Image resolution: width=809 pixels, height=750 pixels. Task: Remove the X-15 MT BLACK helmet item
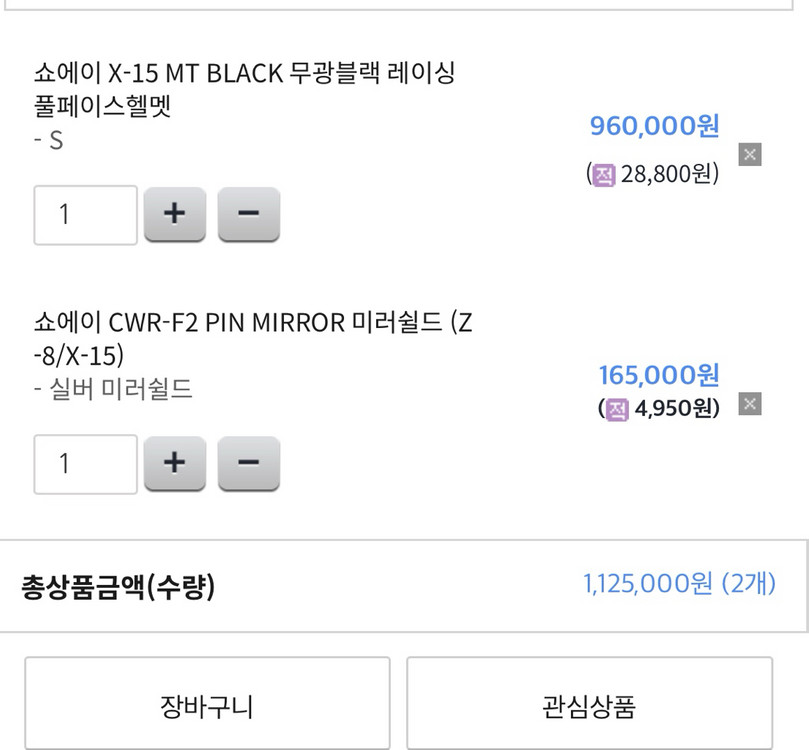[x=750, y=154]
